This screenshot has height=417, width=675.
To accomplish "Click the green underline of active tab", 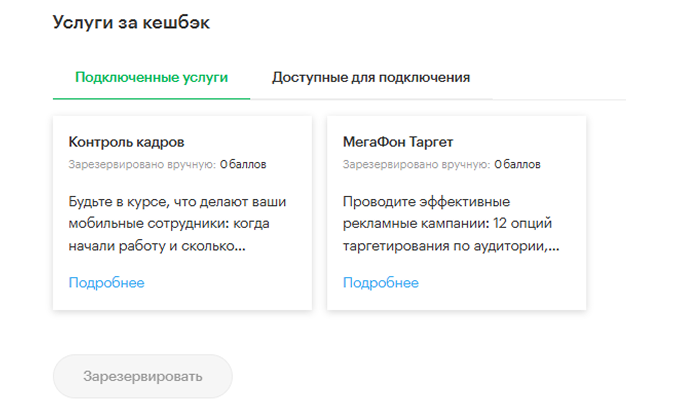I will click(152, 99).
